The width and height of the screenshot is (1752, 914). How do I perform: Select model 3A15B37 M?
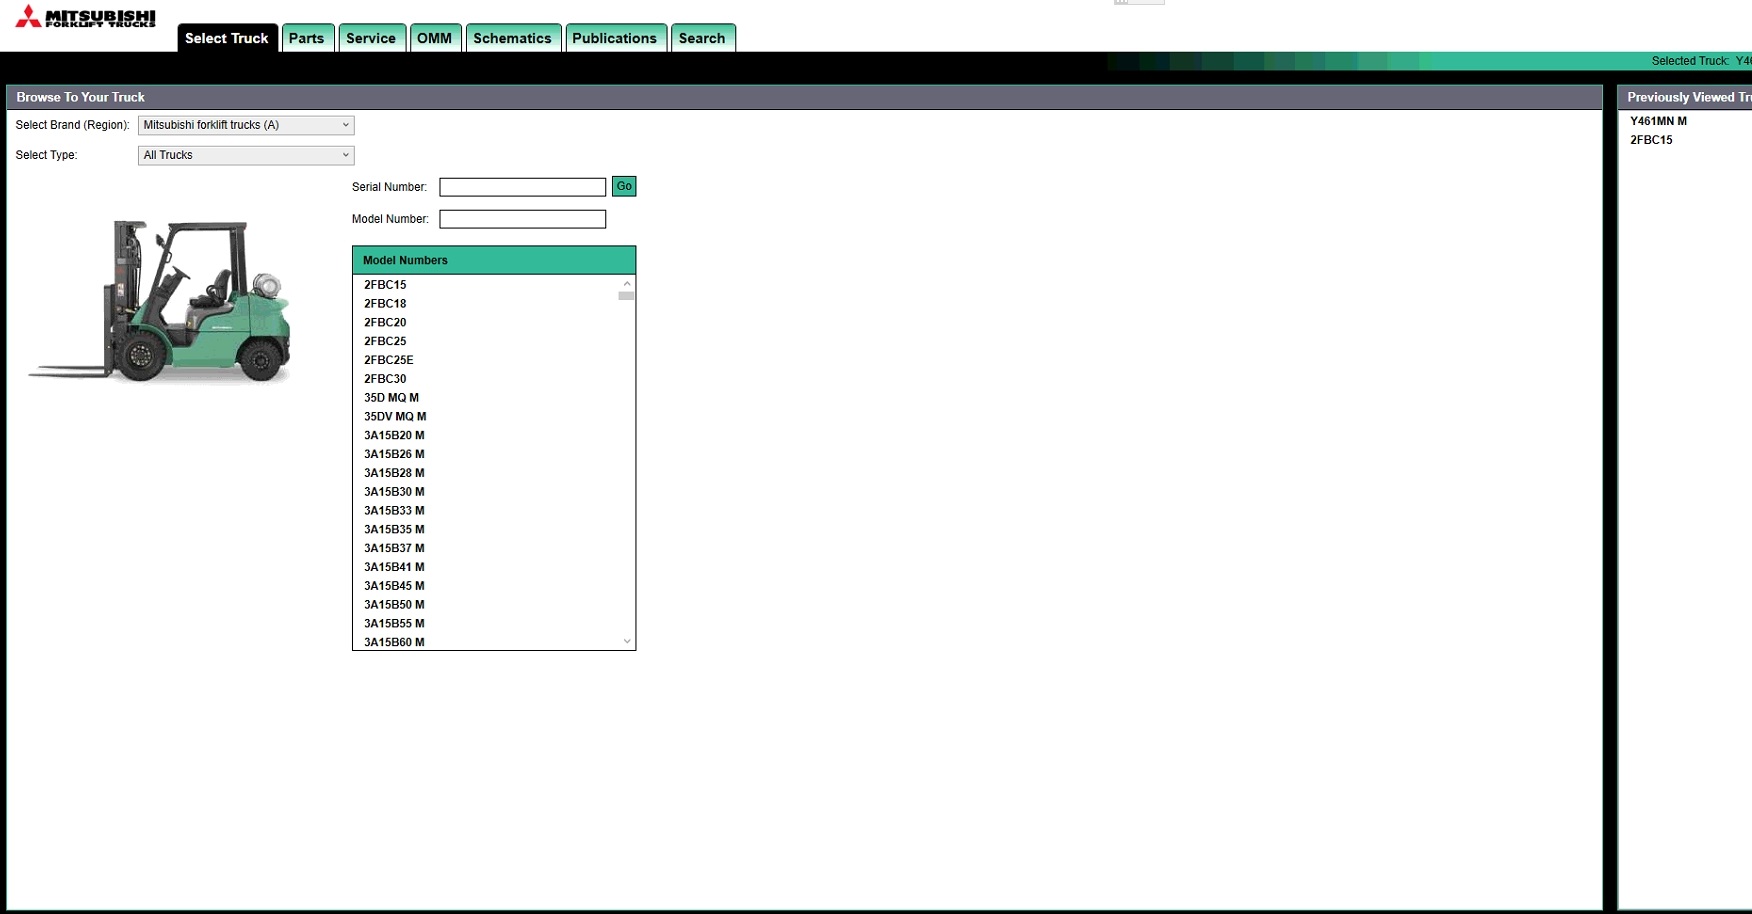coord(394,548)
